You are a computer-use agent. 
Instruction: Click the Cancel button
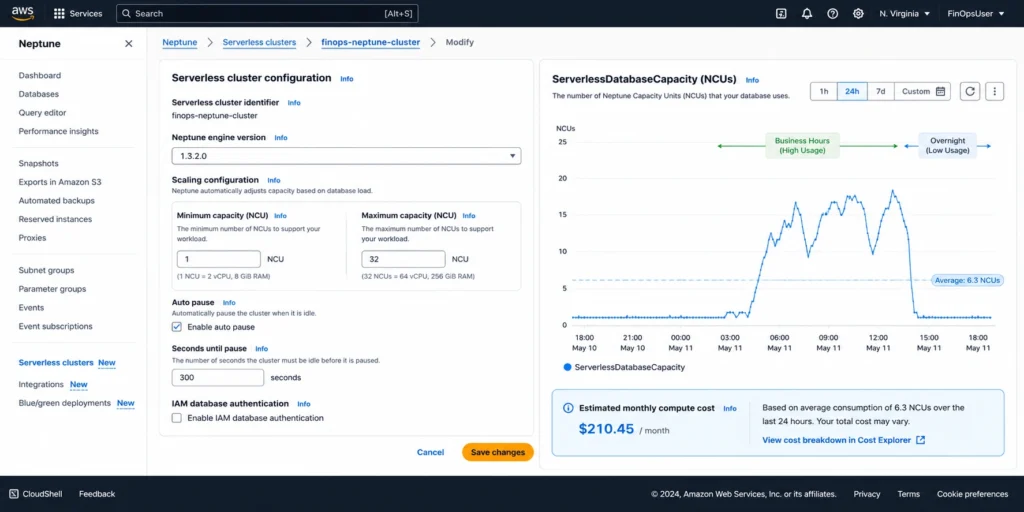[x=430, y=452]
